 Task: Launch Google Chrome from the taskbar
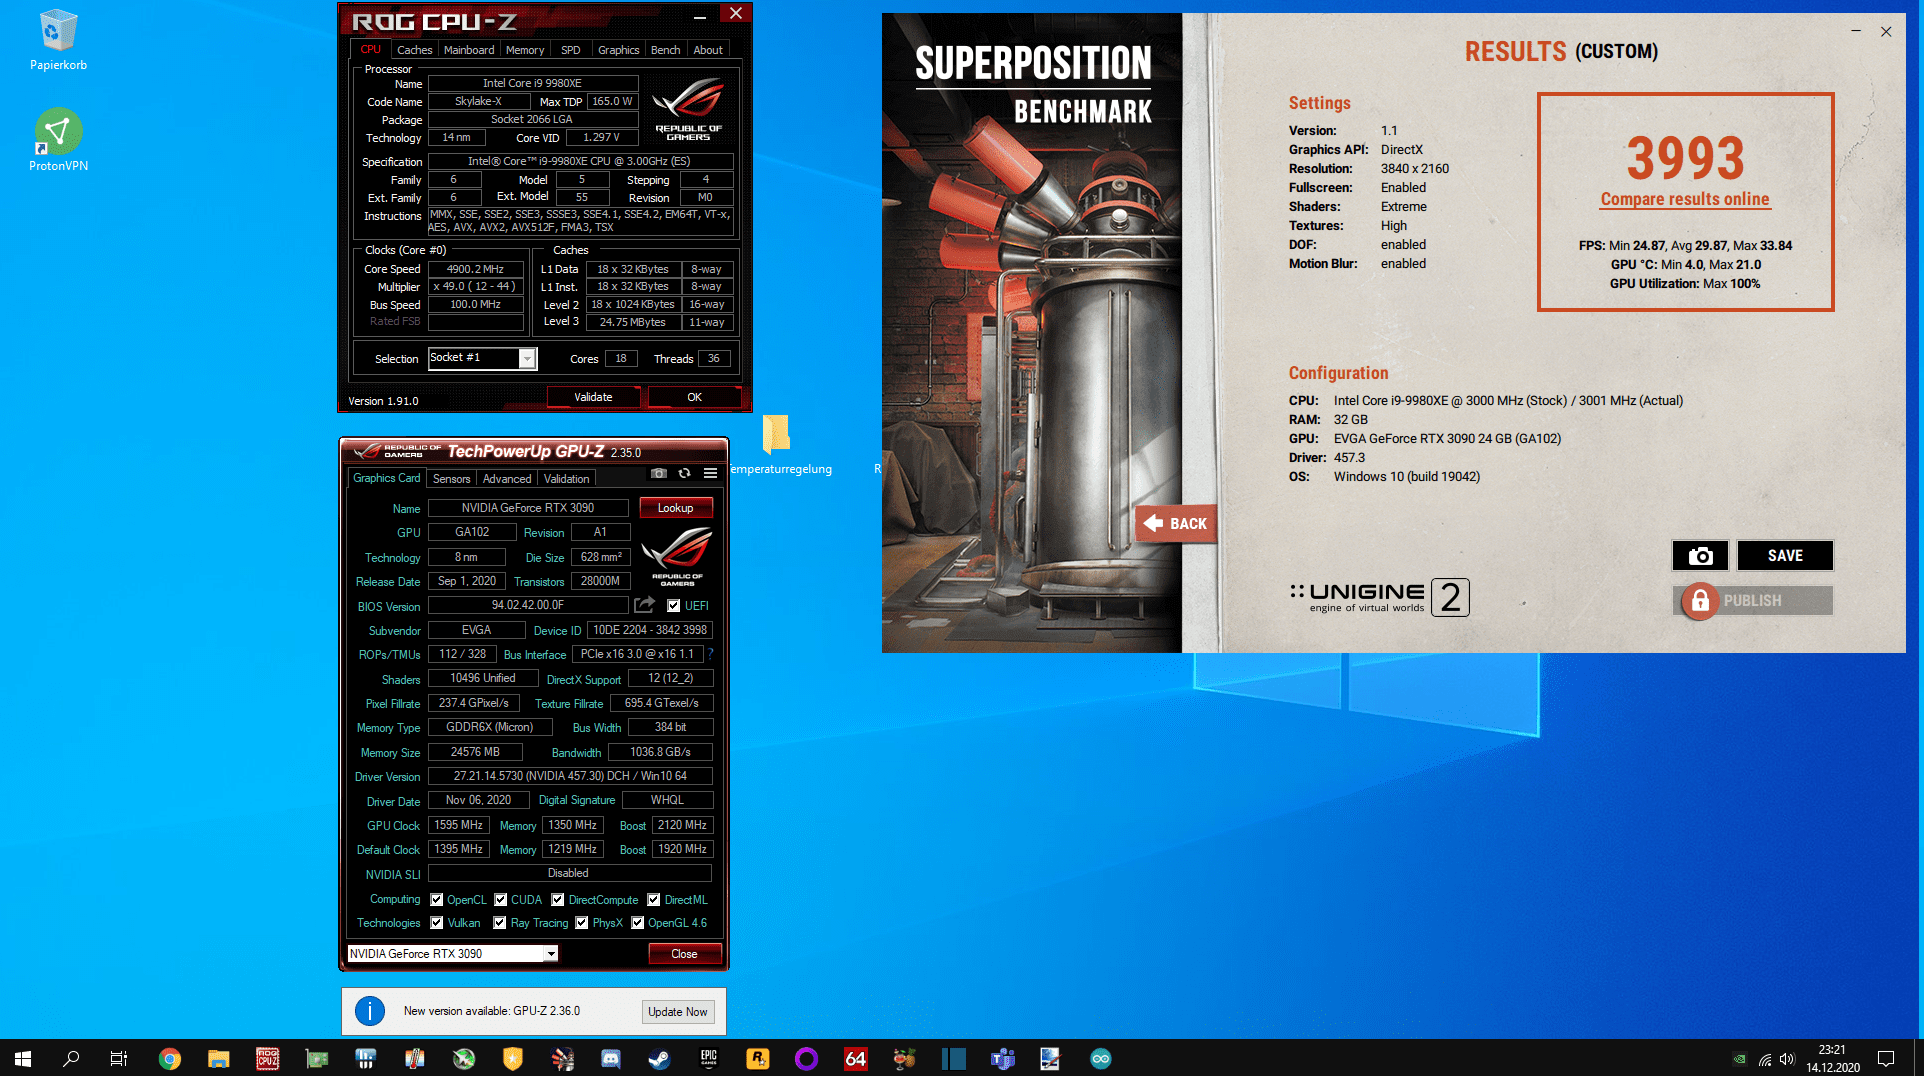170,1058
